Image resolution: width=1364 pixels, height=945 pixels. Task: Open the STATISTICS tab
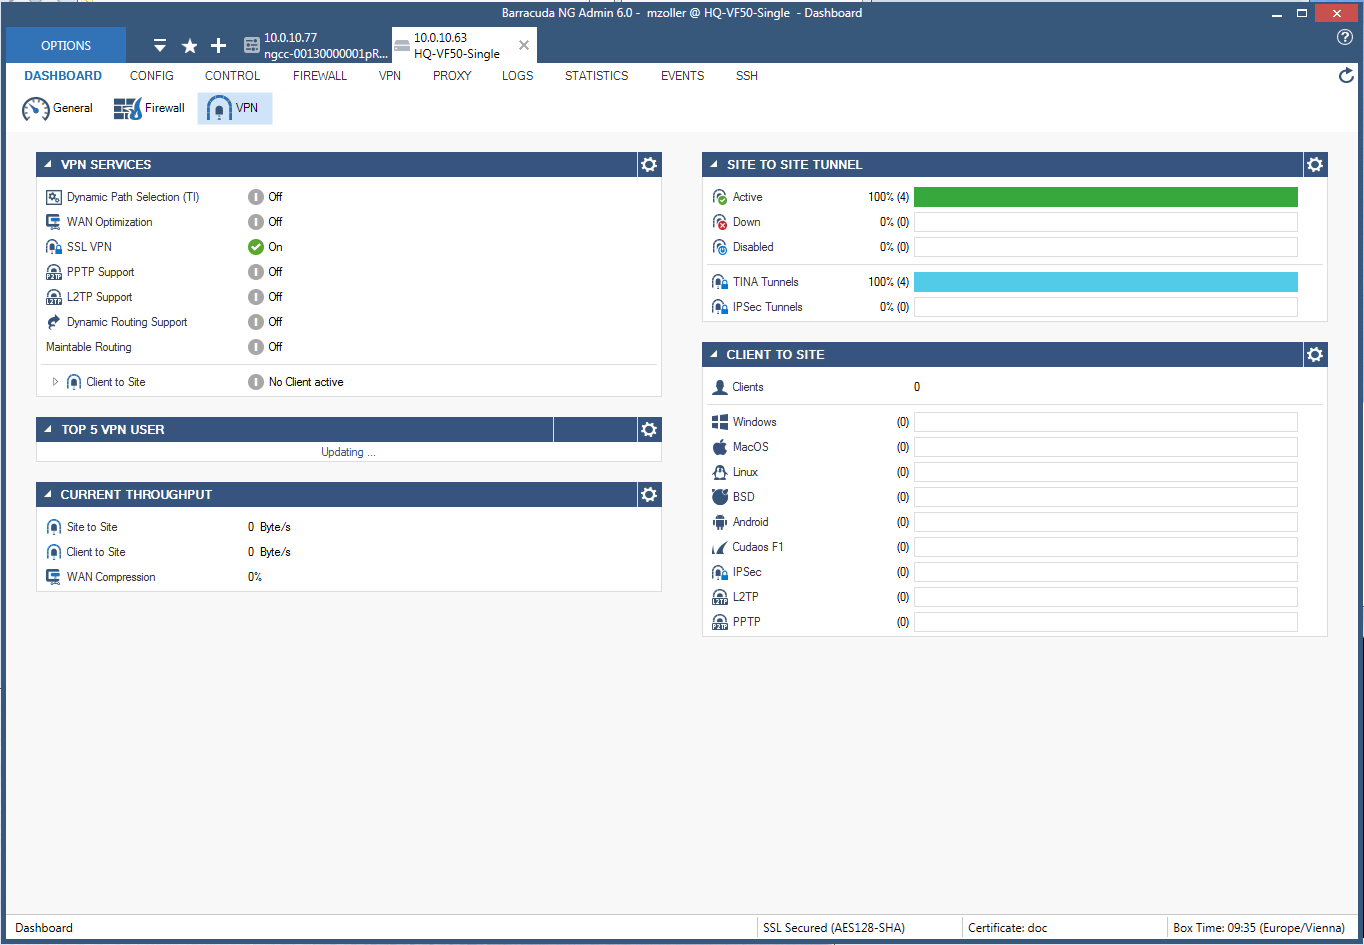[x=597, y=76]
